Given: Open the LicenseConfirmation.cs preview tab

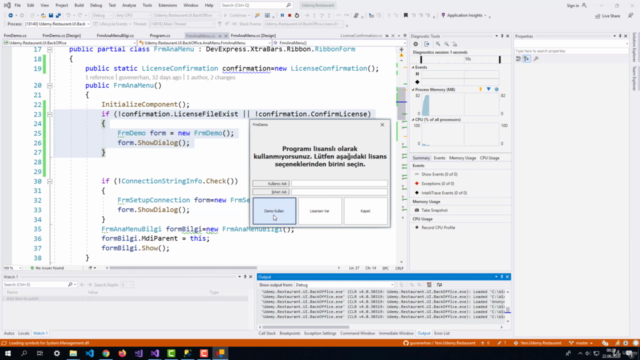Looking at the screenshot, I should coord(361,36).
